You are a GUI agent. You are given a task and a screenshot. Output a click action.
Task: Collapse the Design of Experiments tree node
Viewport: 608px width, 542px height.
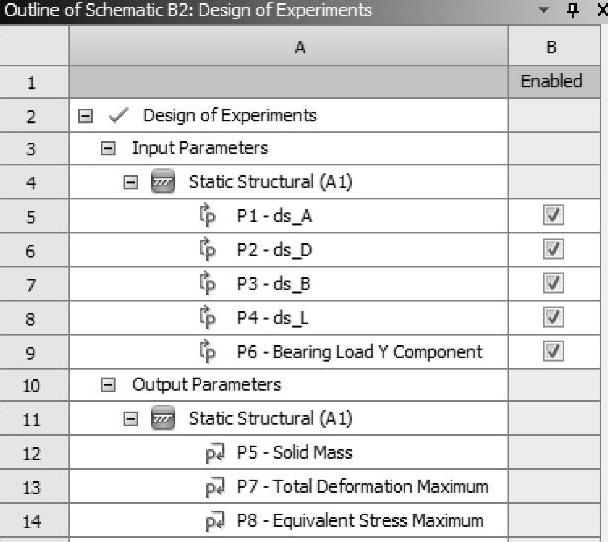(x=86, y=115)
